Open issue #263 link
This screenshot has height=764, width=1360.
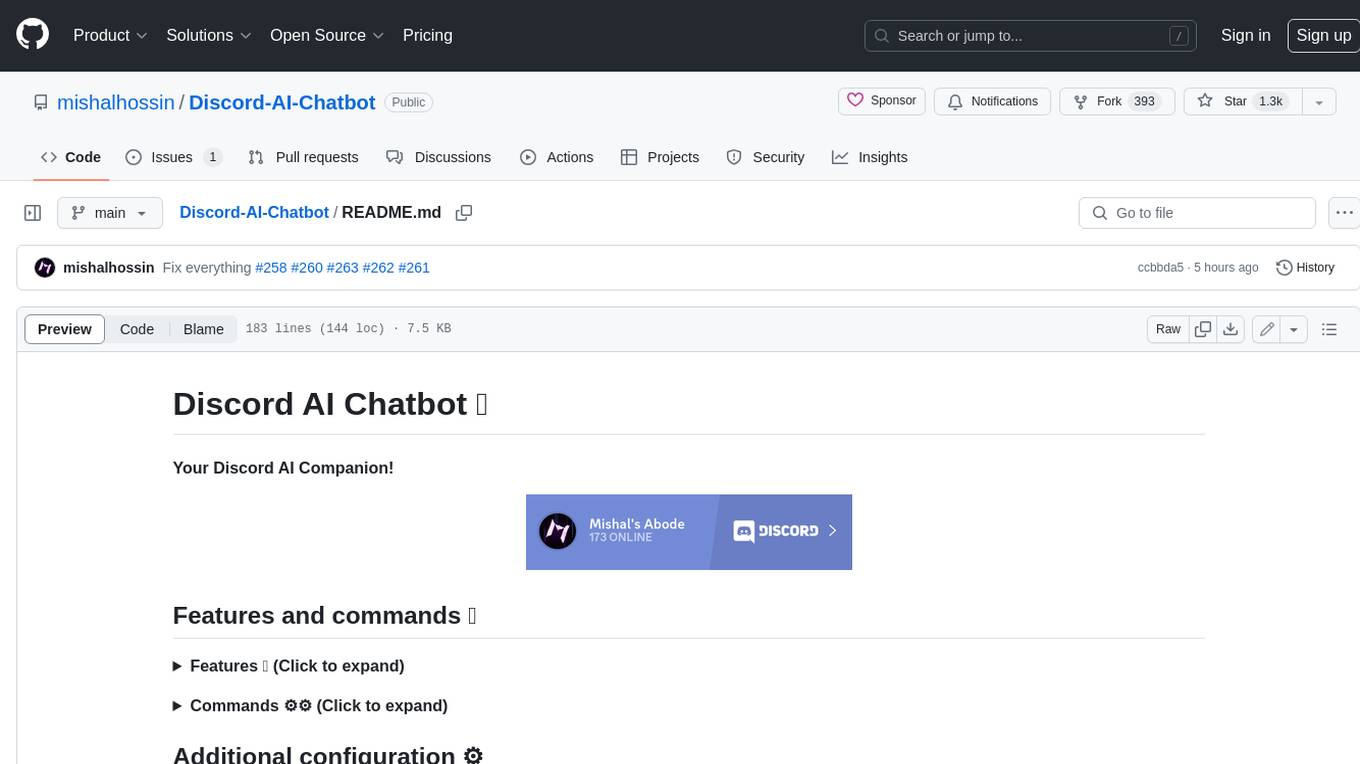[342, 267]
